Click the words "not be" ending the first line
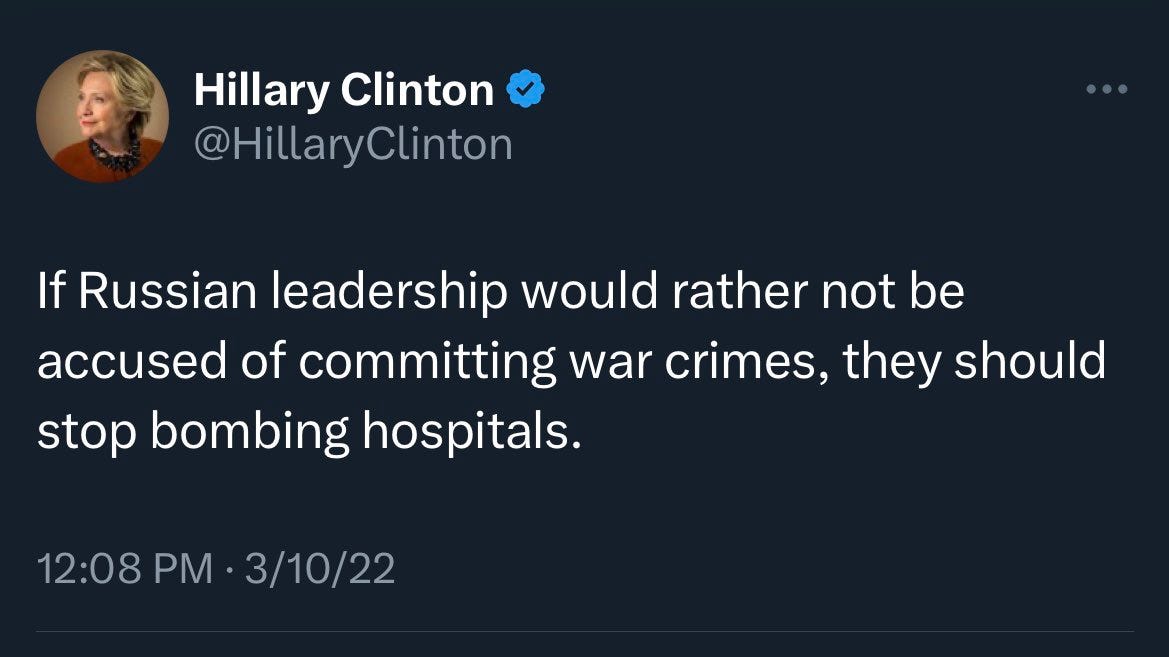1169x657 pixels. tap(893, 292)
